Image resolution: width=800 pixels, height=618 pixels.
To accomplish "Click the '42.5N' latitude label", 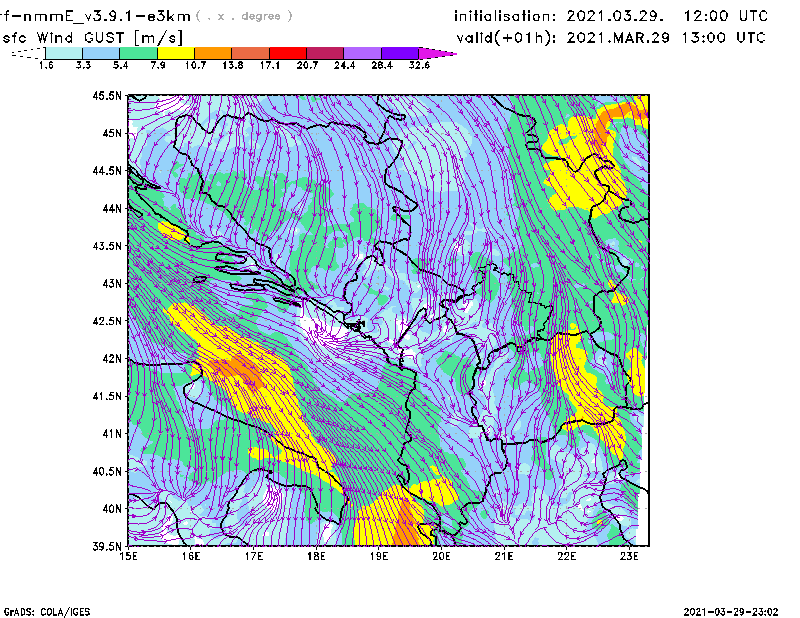I will click(x=107, y=321).
